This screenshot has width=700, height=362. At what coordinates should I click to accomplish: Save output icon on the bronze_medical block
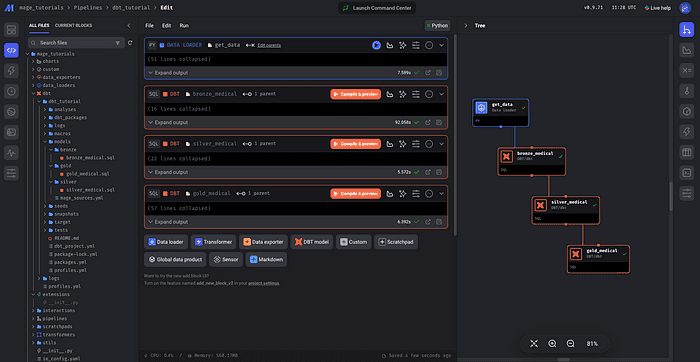[439, 122]
